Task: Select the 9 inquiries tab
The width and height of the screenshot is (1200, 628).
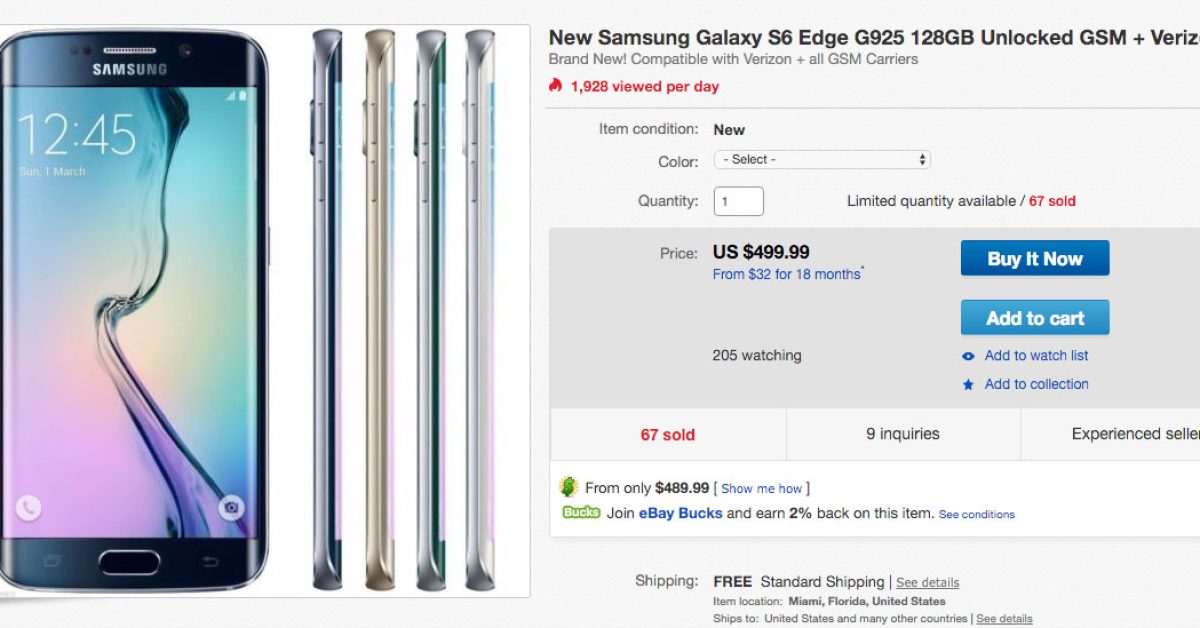Action: point(903,434)
